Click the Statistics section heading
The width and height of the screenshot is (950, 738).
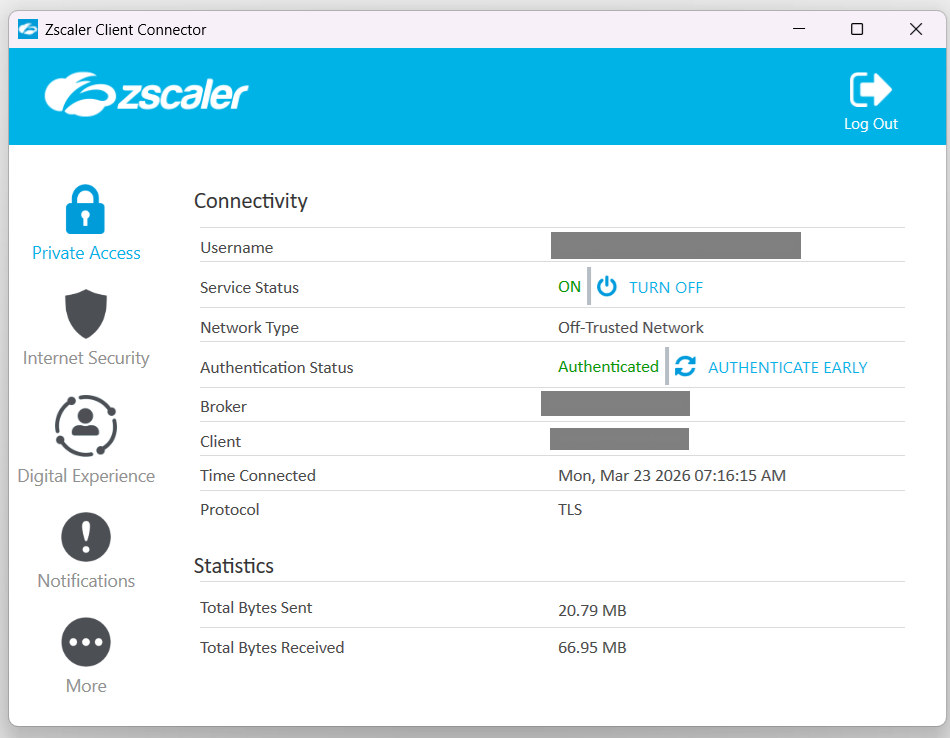tap(234, 566)
